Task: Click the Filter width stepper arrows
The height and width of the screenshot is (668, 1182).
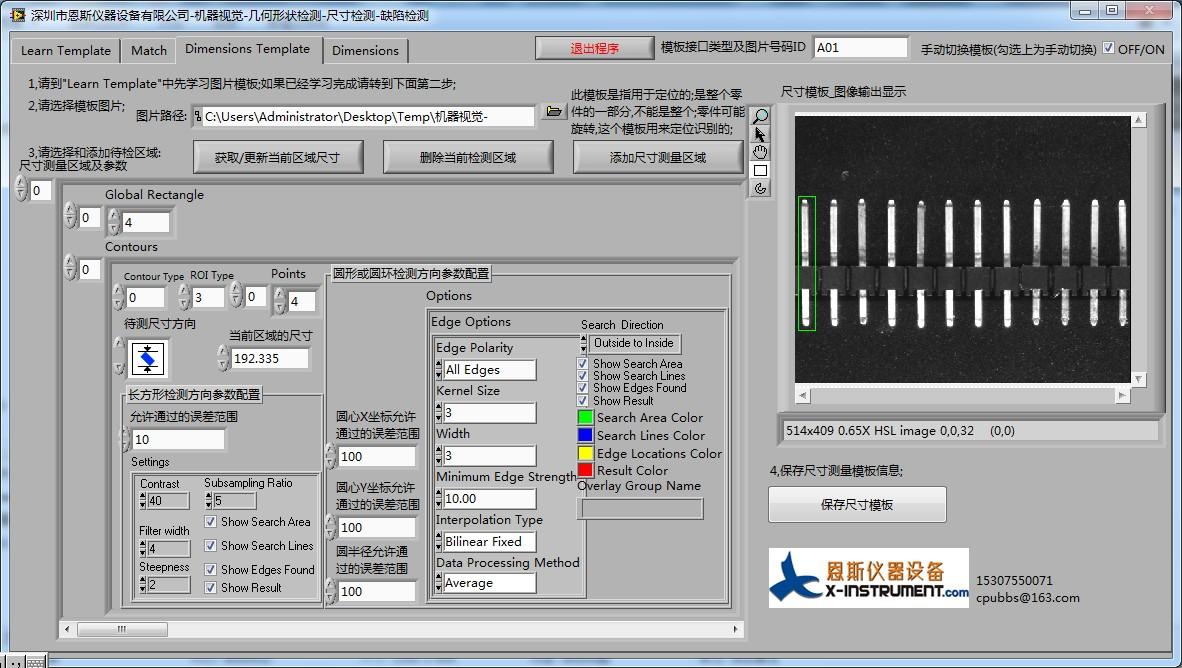Action: tap(143, 549)
